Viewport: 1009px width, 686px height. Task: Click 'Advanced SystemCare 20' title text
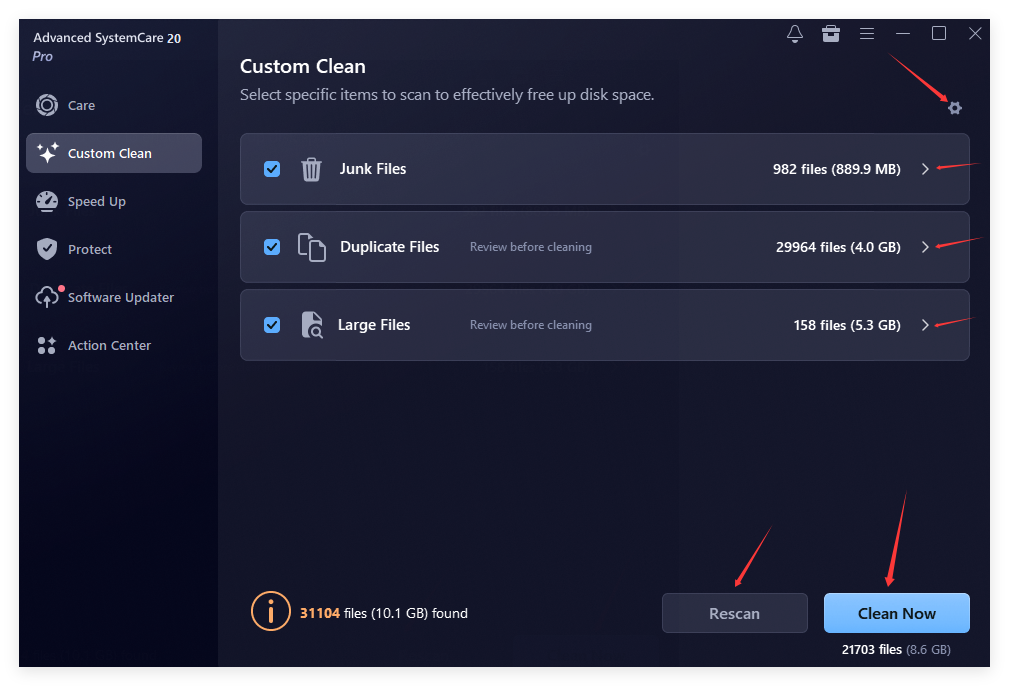click(x=107, y=38)
